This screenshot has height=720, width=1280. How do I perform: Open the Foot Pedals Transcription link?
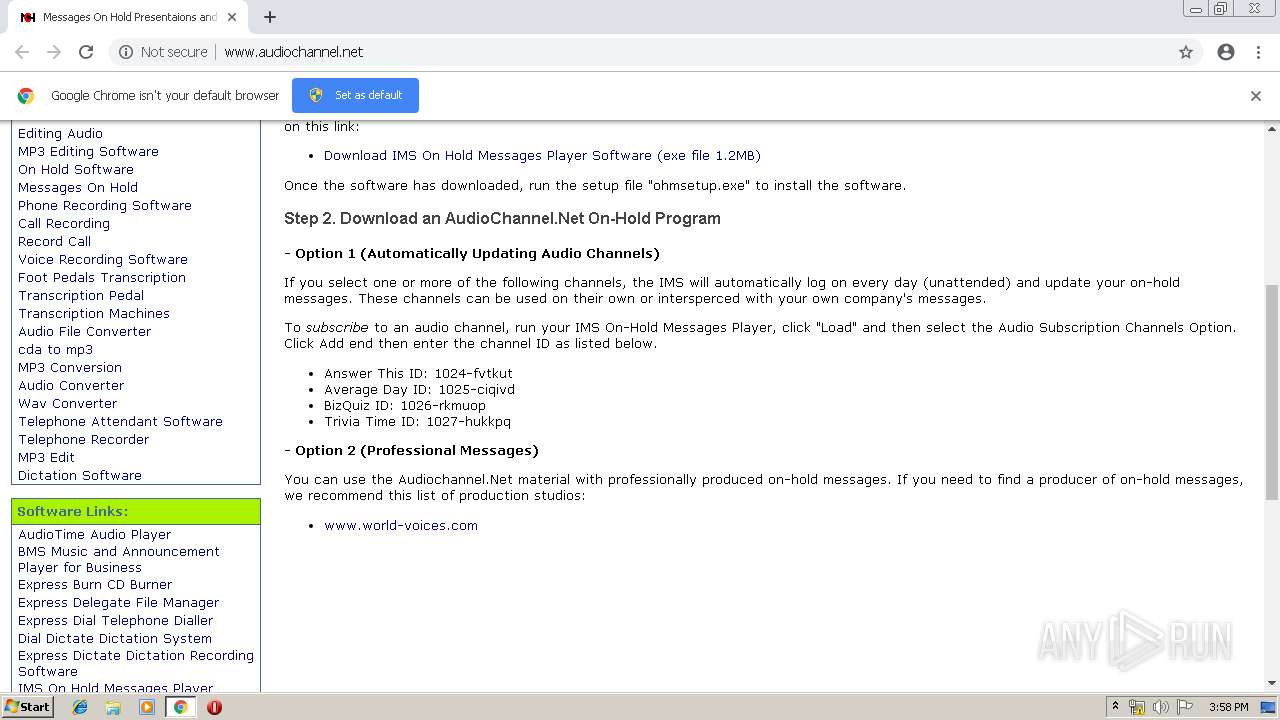102,277
